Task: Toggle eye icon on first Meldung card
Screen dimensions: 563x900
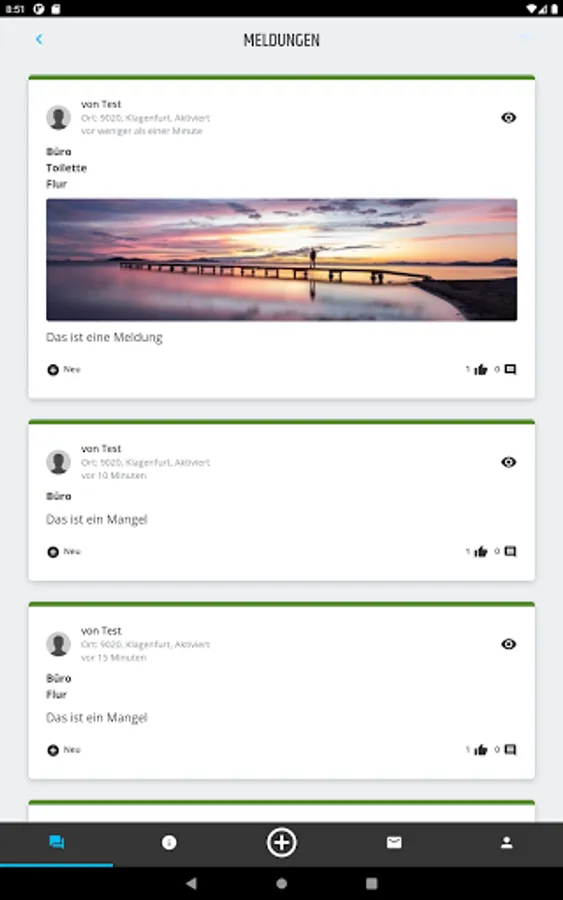Action: 508,118
